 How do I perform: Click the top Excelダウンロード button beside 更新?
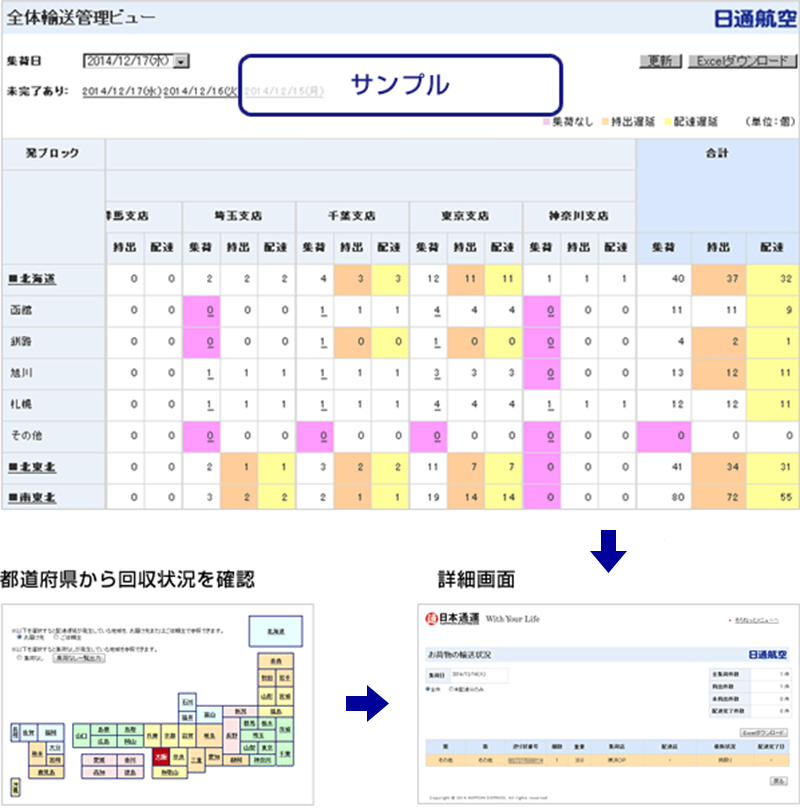[742, 61]
